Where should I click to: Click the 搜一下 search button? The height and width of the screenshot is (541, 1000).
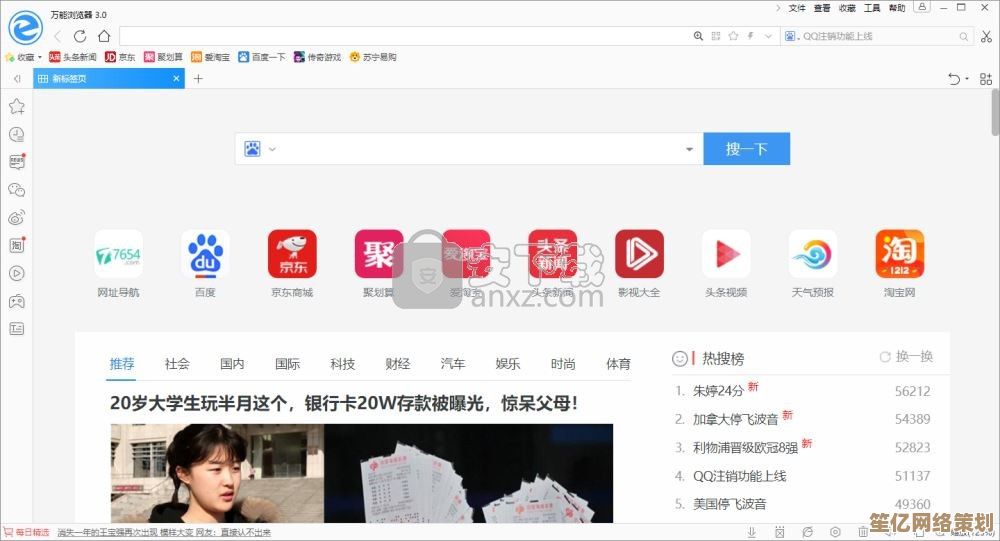(746, 149)
